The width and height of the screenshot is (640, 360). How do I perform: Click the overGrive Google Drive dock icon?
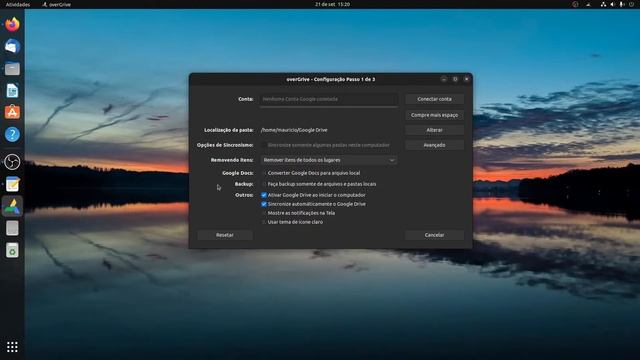pos(12,206)
